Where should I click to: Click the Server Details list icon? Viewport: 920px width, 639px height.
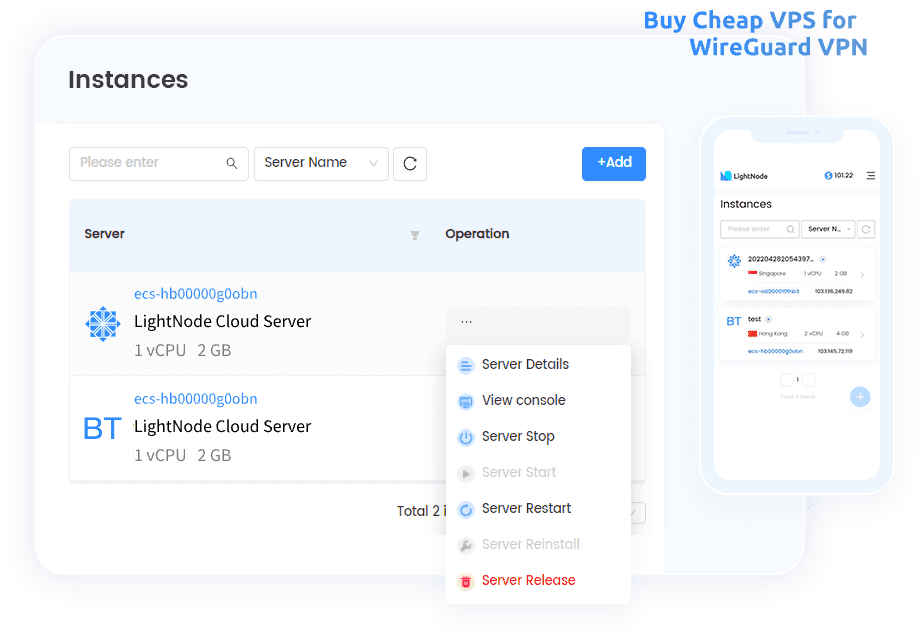tap(466, 366)
